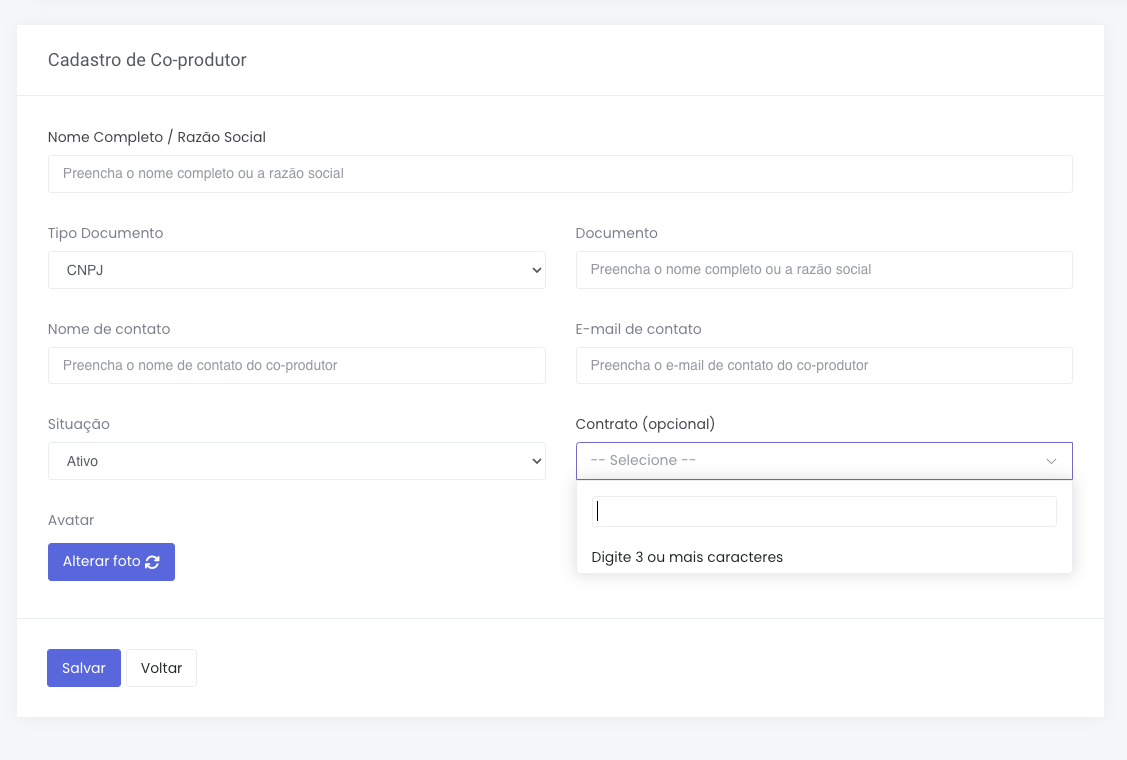Viewport: 1127px width, 760px height.
Task: Open the Tipo Documento CNPJ dropdown
Action: point(296,270)
